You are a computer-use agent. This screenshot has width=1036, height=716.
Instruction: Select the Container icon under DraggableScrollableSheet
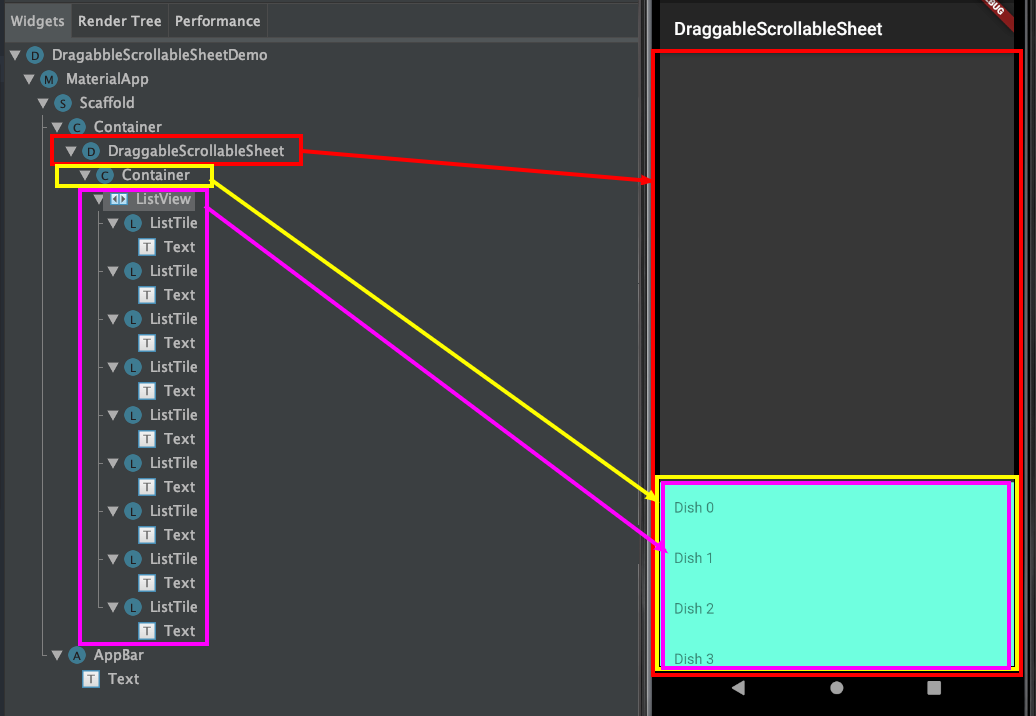click(105, 174)
